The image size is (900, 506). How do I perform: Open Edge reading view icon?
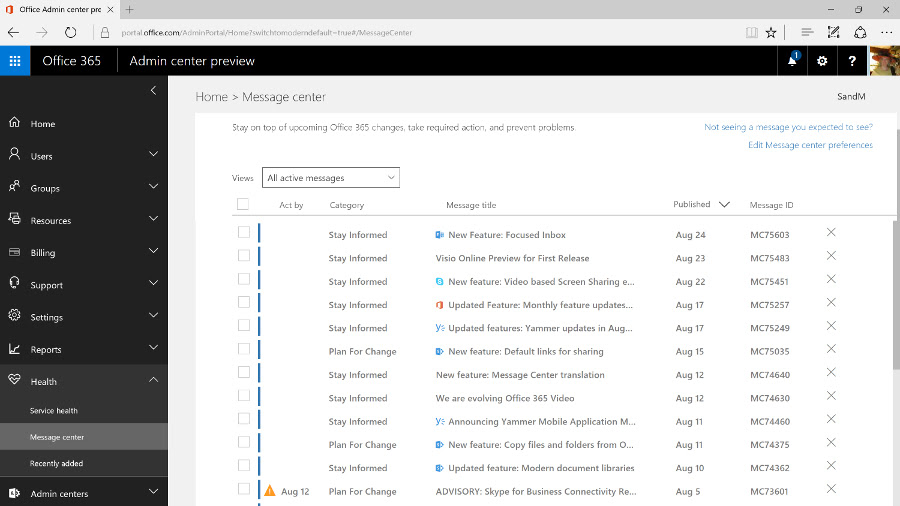[751, 33]
